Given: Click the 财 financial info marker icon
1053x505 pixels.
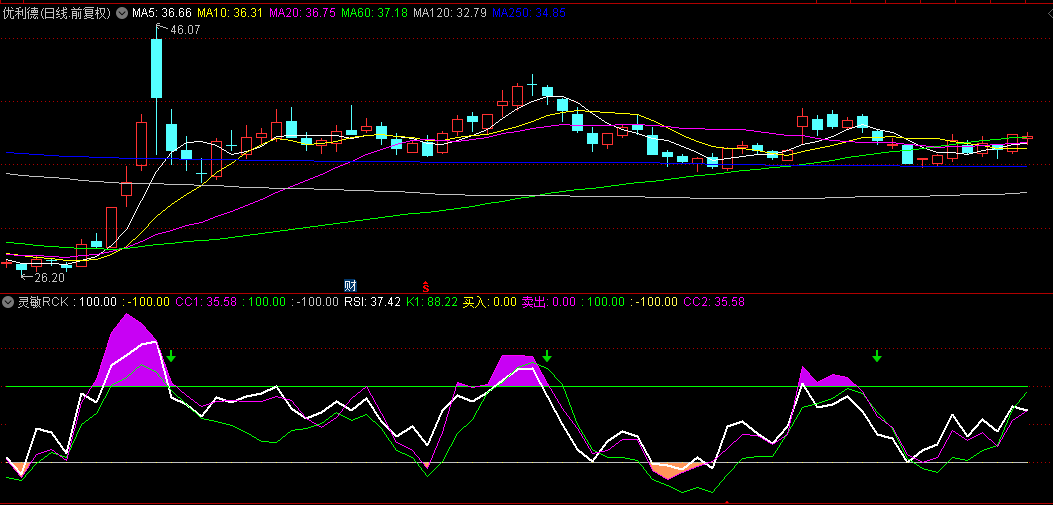Looking at the screenshot, I should click(349, 286).
